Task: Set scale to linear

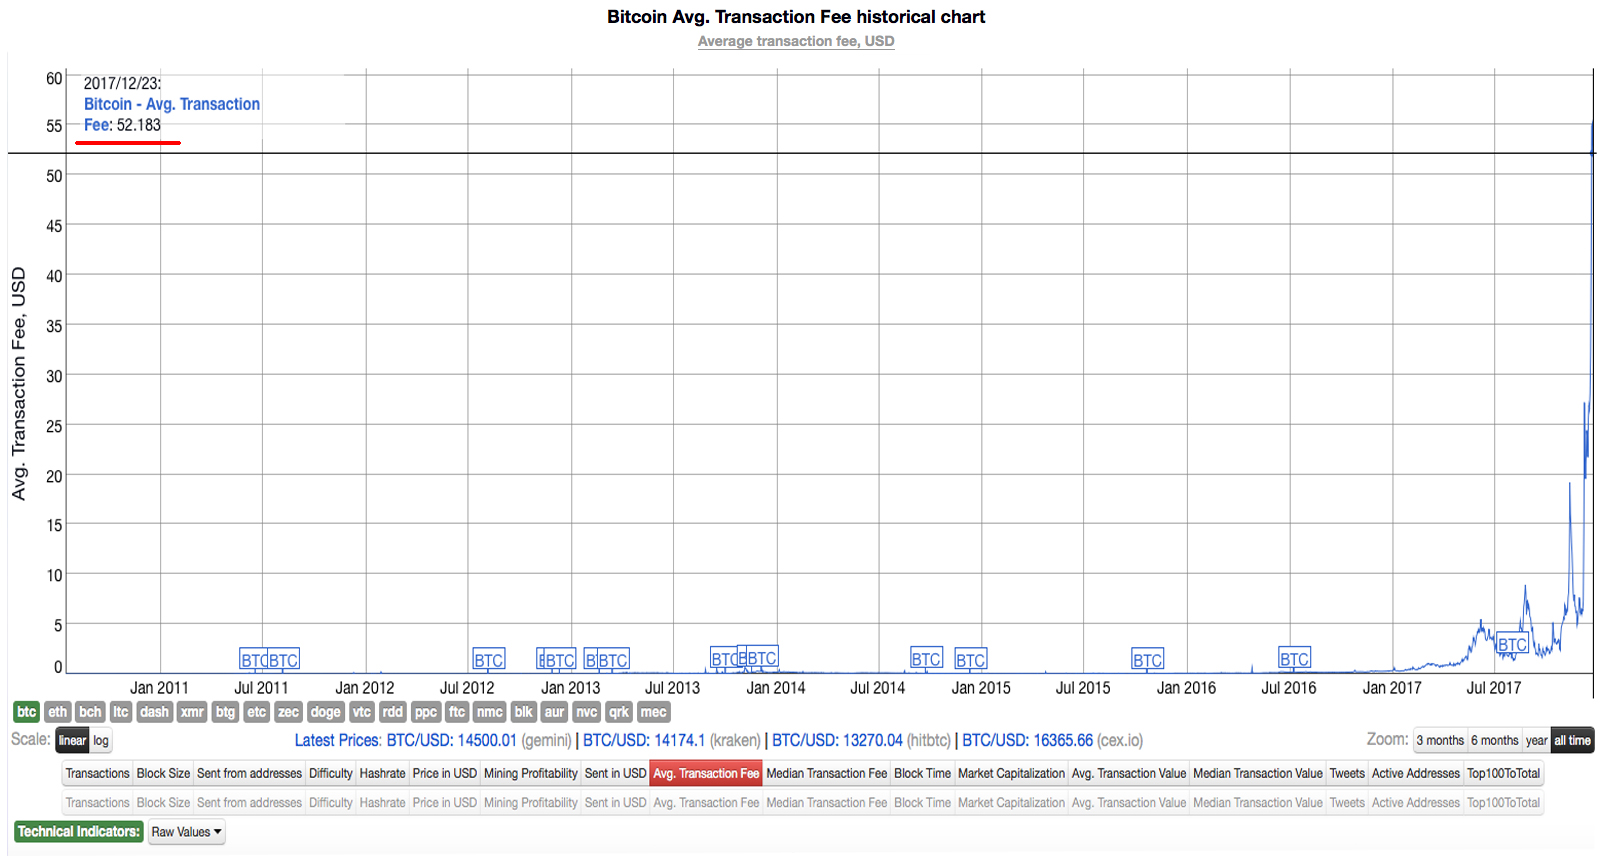Action: pos(72,741)
